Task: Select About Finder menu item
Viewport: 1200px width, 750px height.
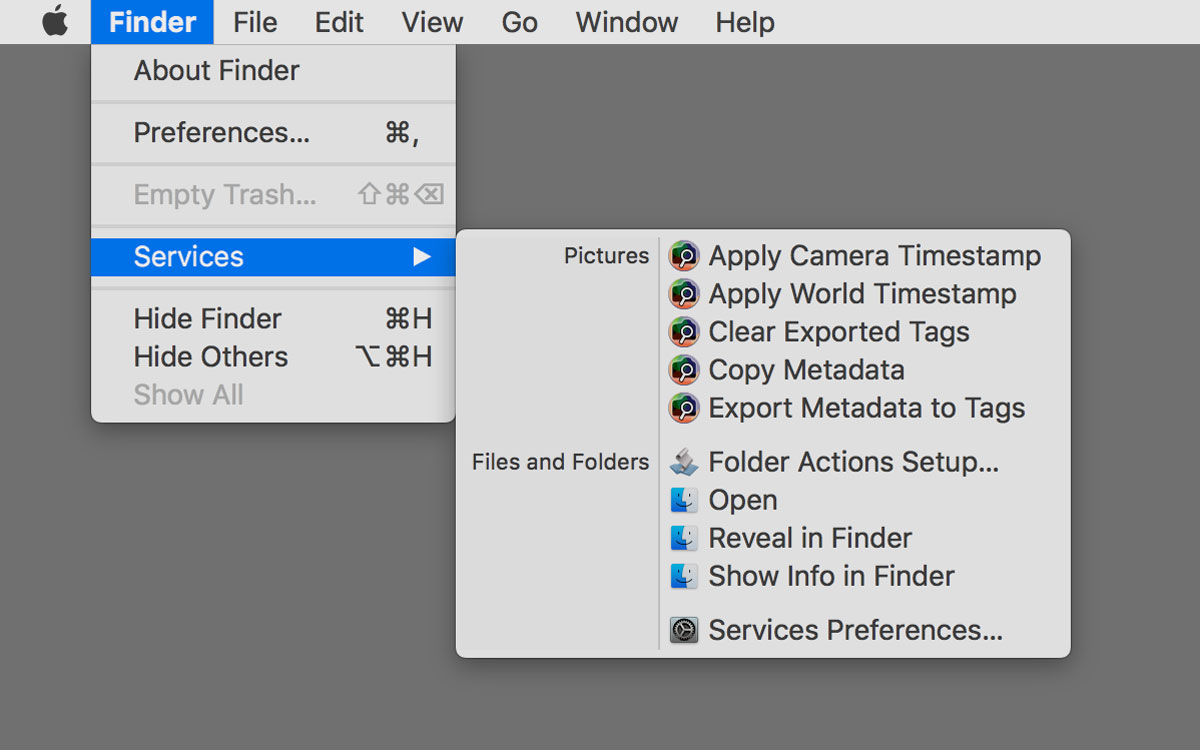Action: tap(217, 71)
